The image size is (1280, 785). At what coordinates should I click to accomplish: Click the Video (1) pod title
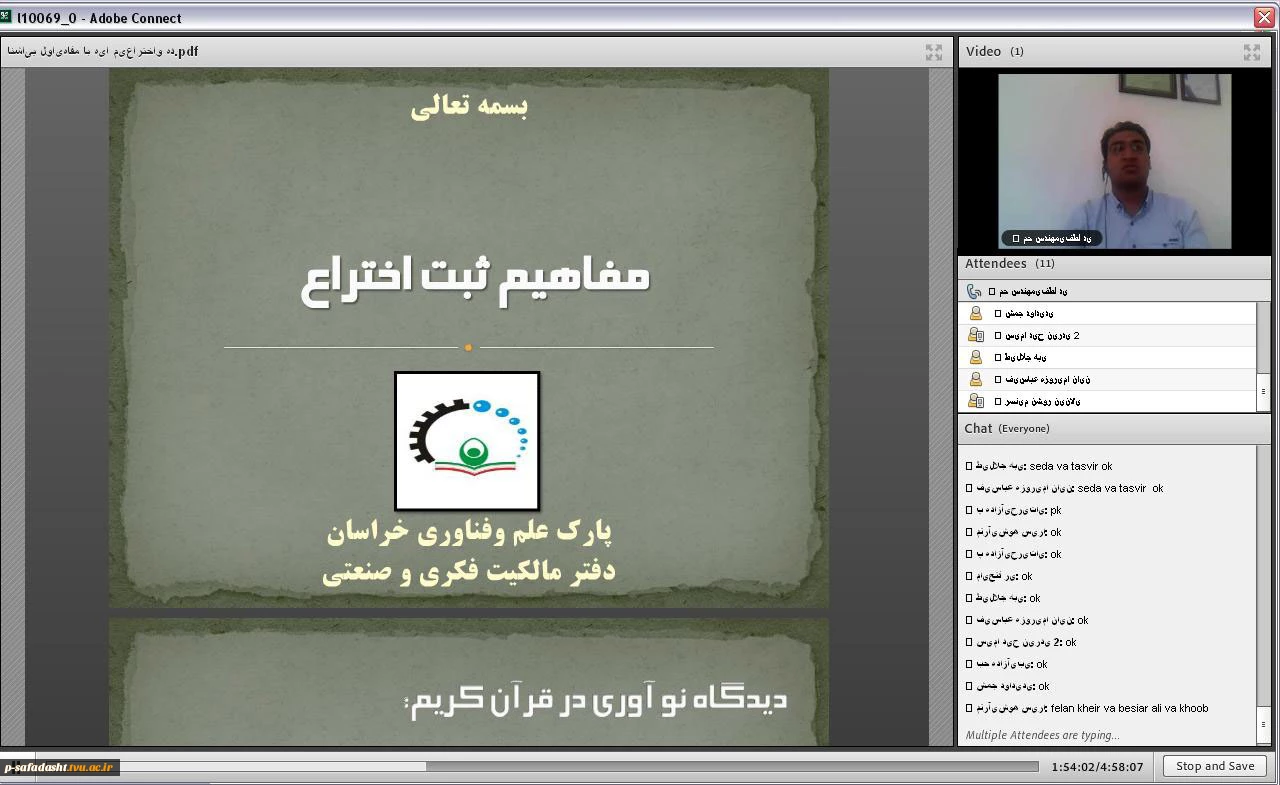click(994, 51)
